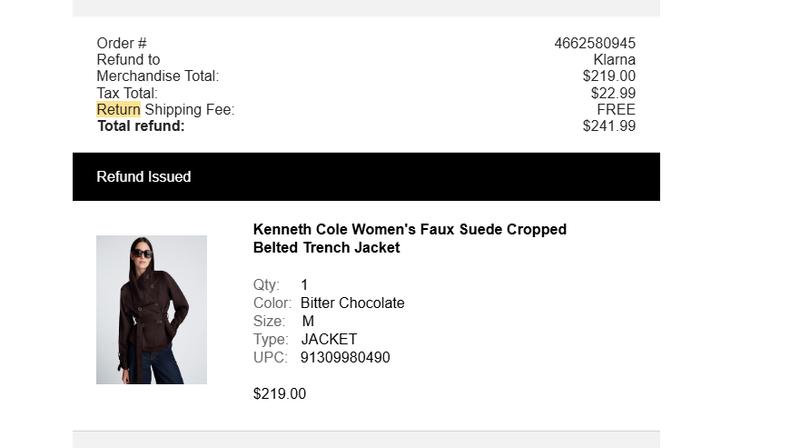
Task: Click the "Order #" label
Action: click(x=121, y=43)
